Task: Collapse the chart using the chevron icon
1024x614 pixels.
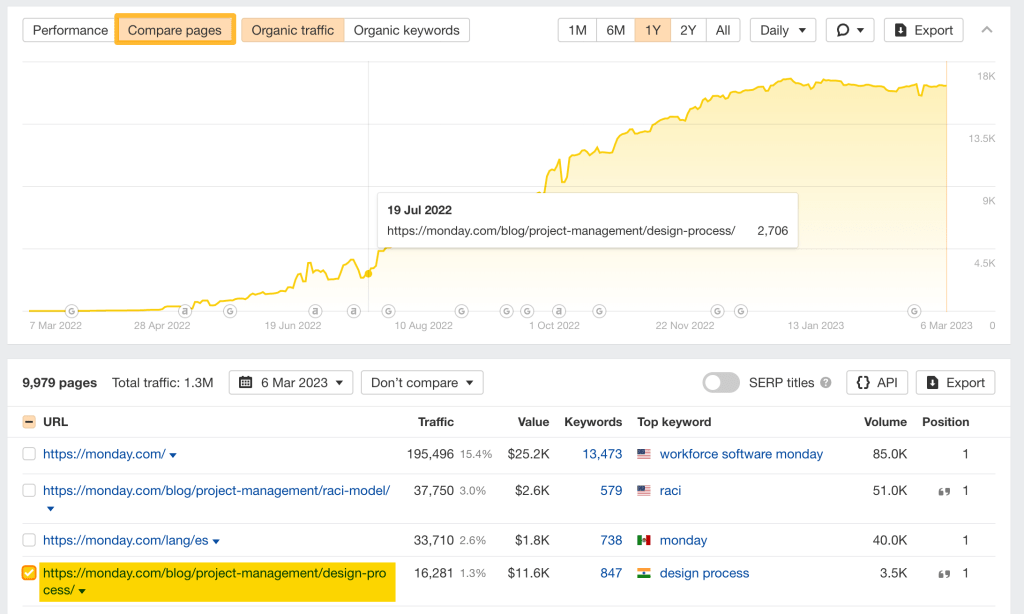Action: tap(988, 30)
